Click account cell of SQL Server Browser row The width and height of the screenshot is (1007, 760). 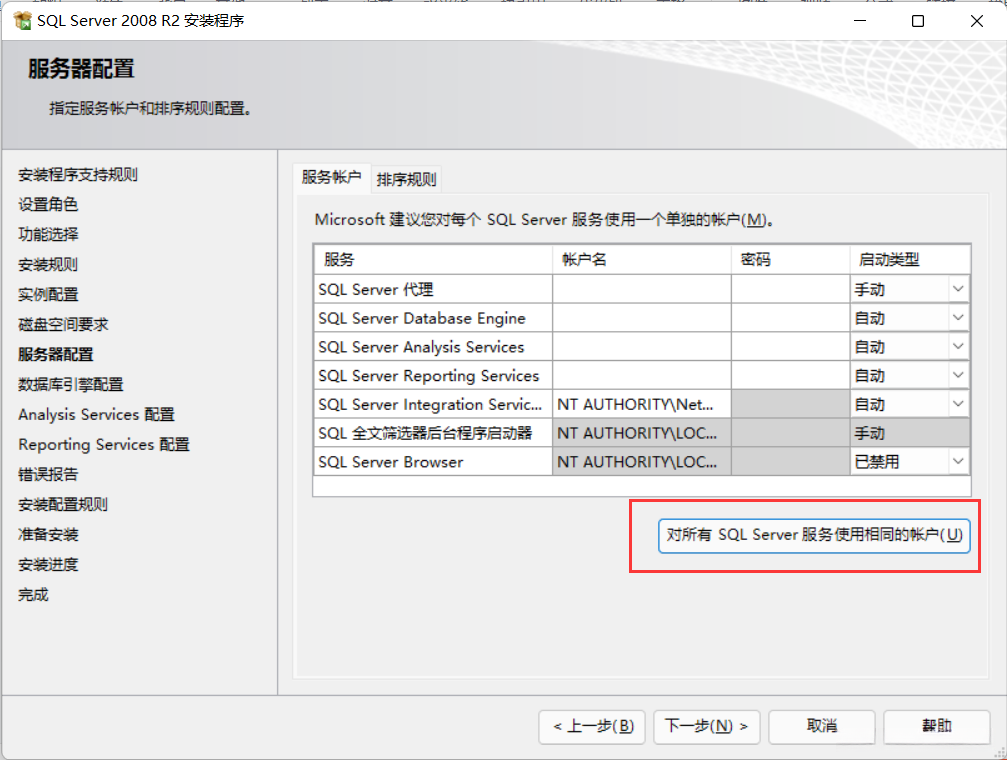pos(642,461)
